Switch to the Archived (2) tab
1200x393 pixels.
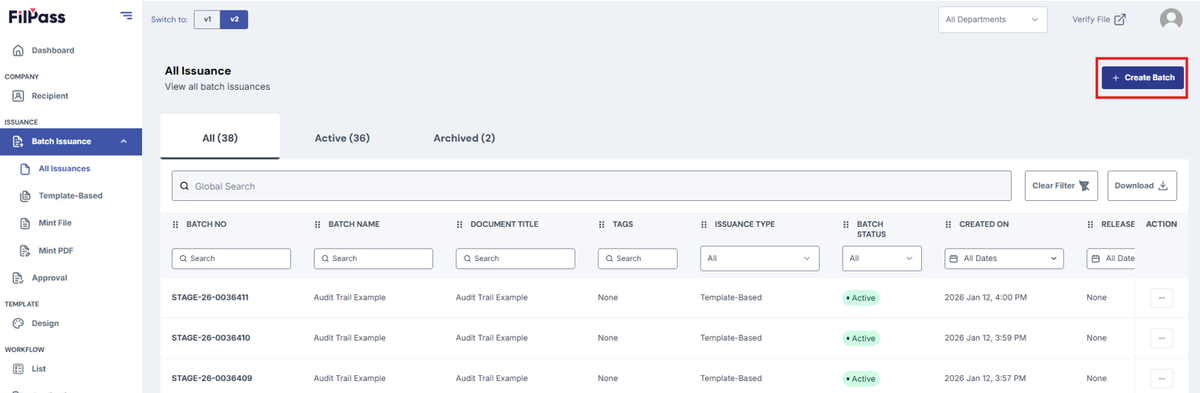tap(464, 137)
